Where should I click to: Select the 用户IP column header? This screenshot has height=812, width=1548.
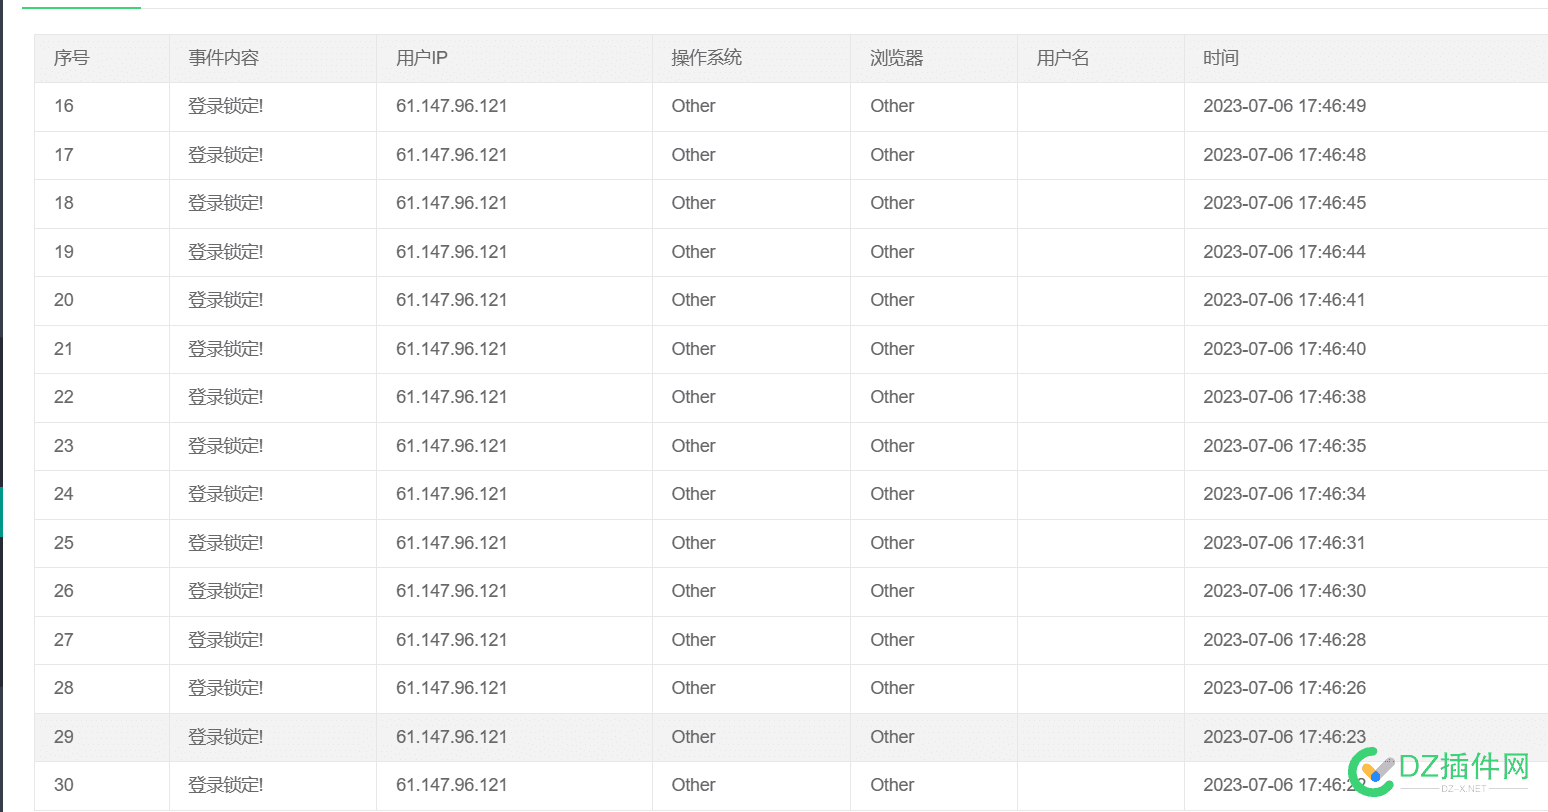point(421,58)
